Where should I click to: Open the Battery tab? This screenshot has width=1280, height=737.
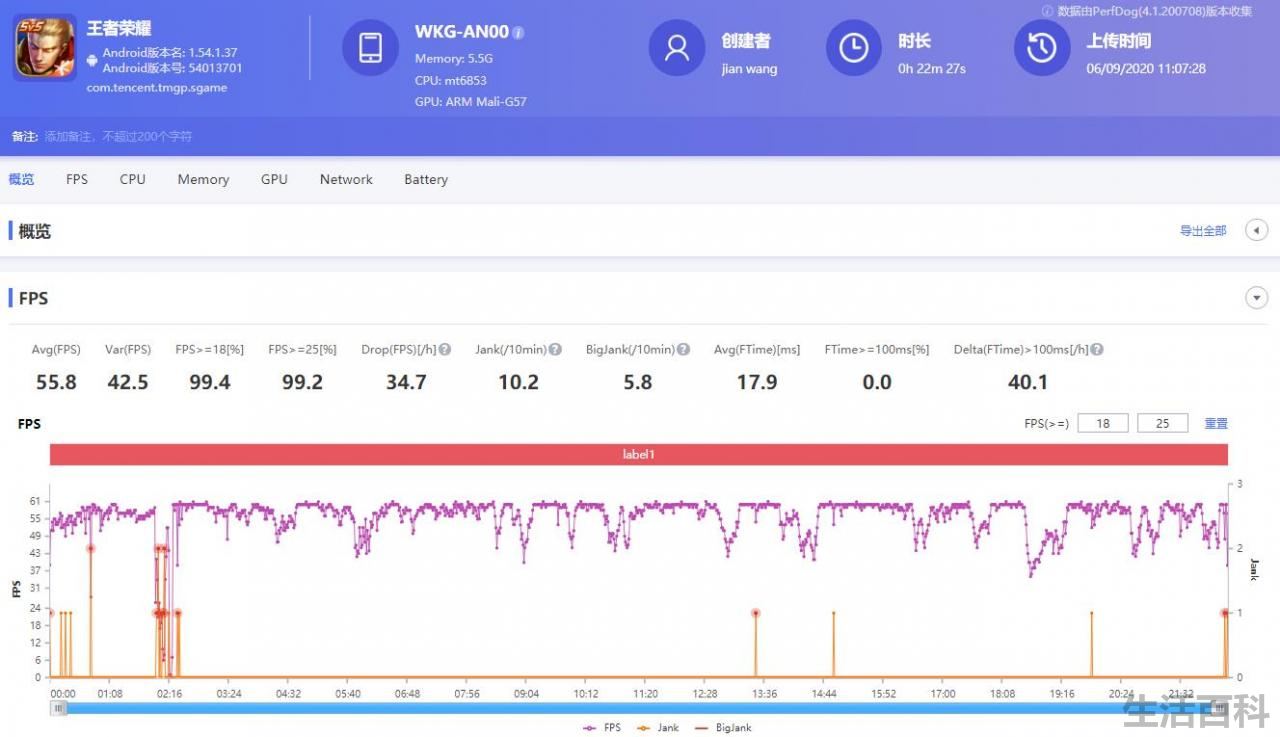tap(426, 179)
